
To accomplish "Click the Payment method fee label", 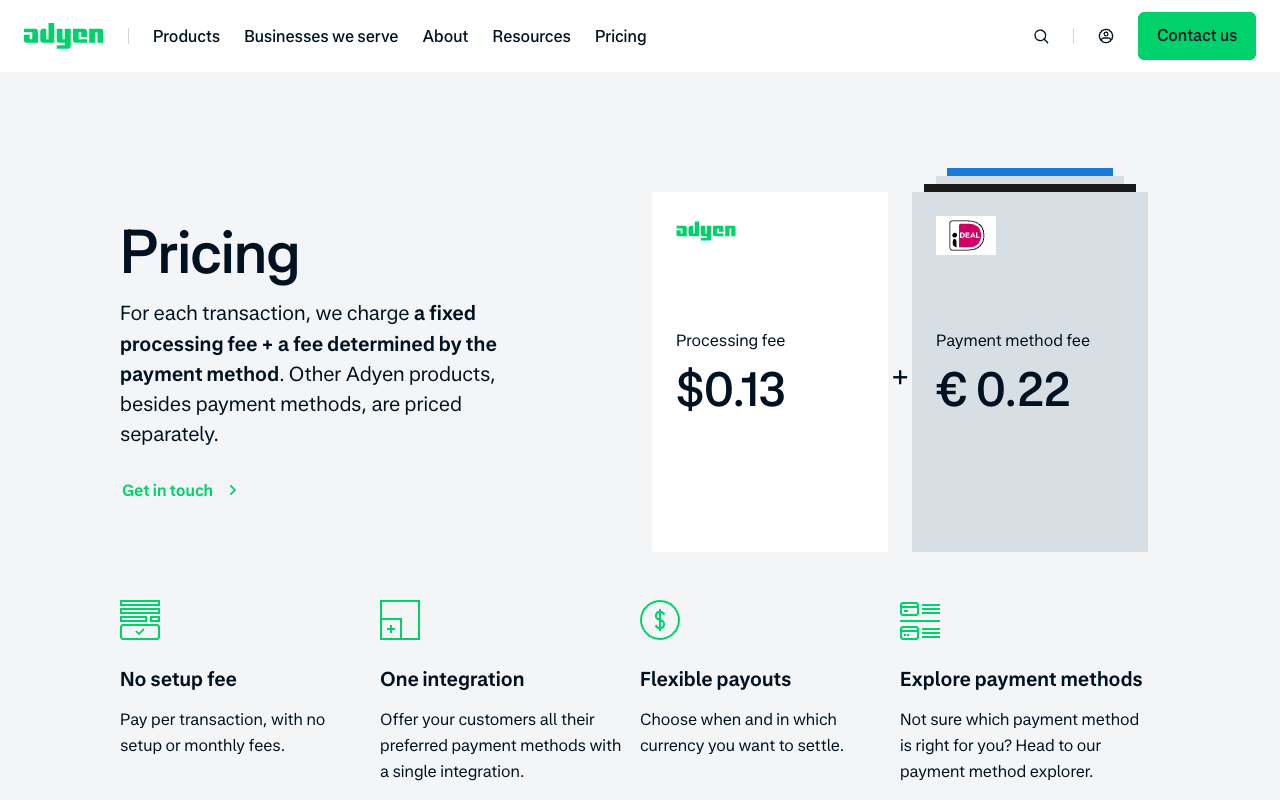I will tap(1013, 340).
